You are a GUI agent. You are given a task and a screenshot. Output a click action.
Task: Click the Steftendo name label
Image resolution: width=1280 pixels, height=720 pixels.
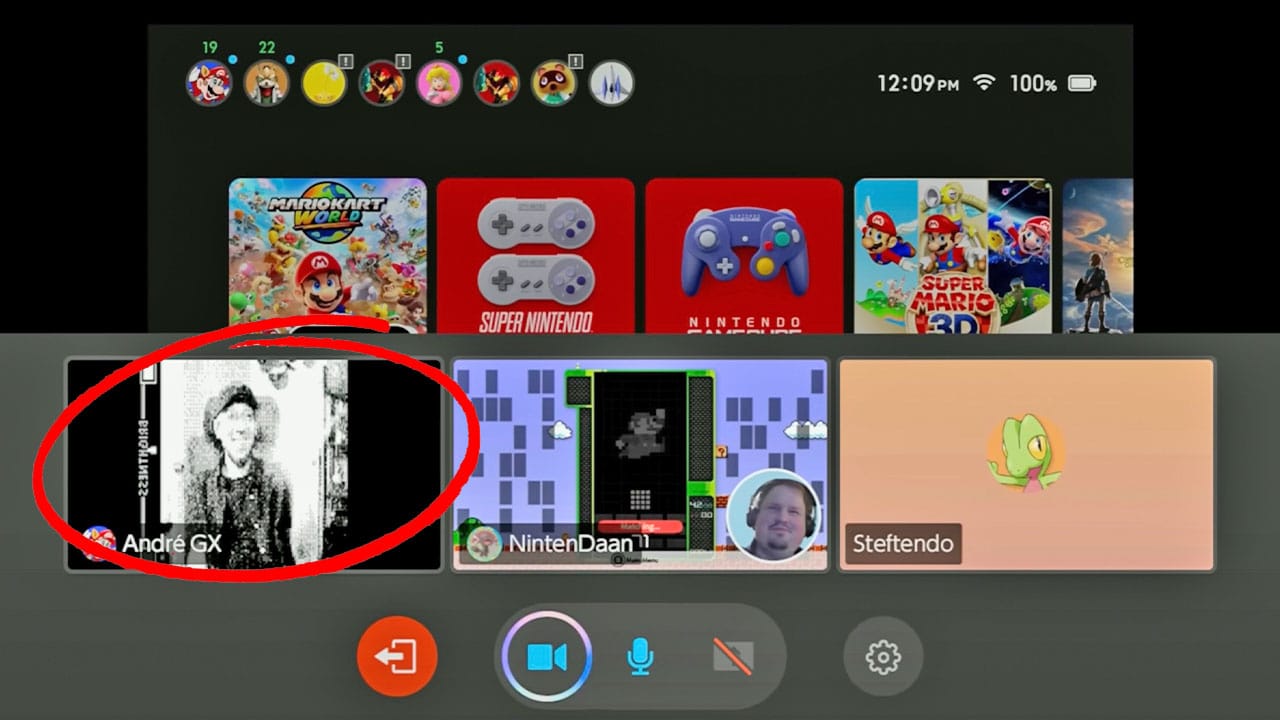tap(902, 545)
